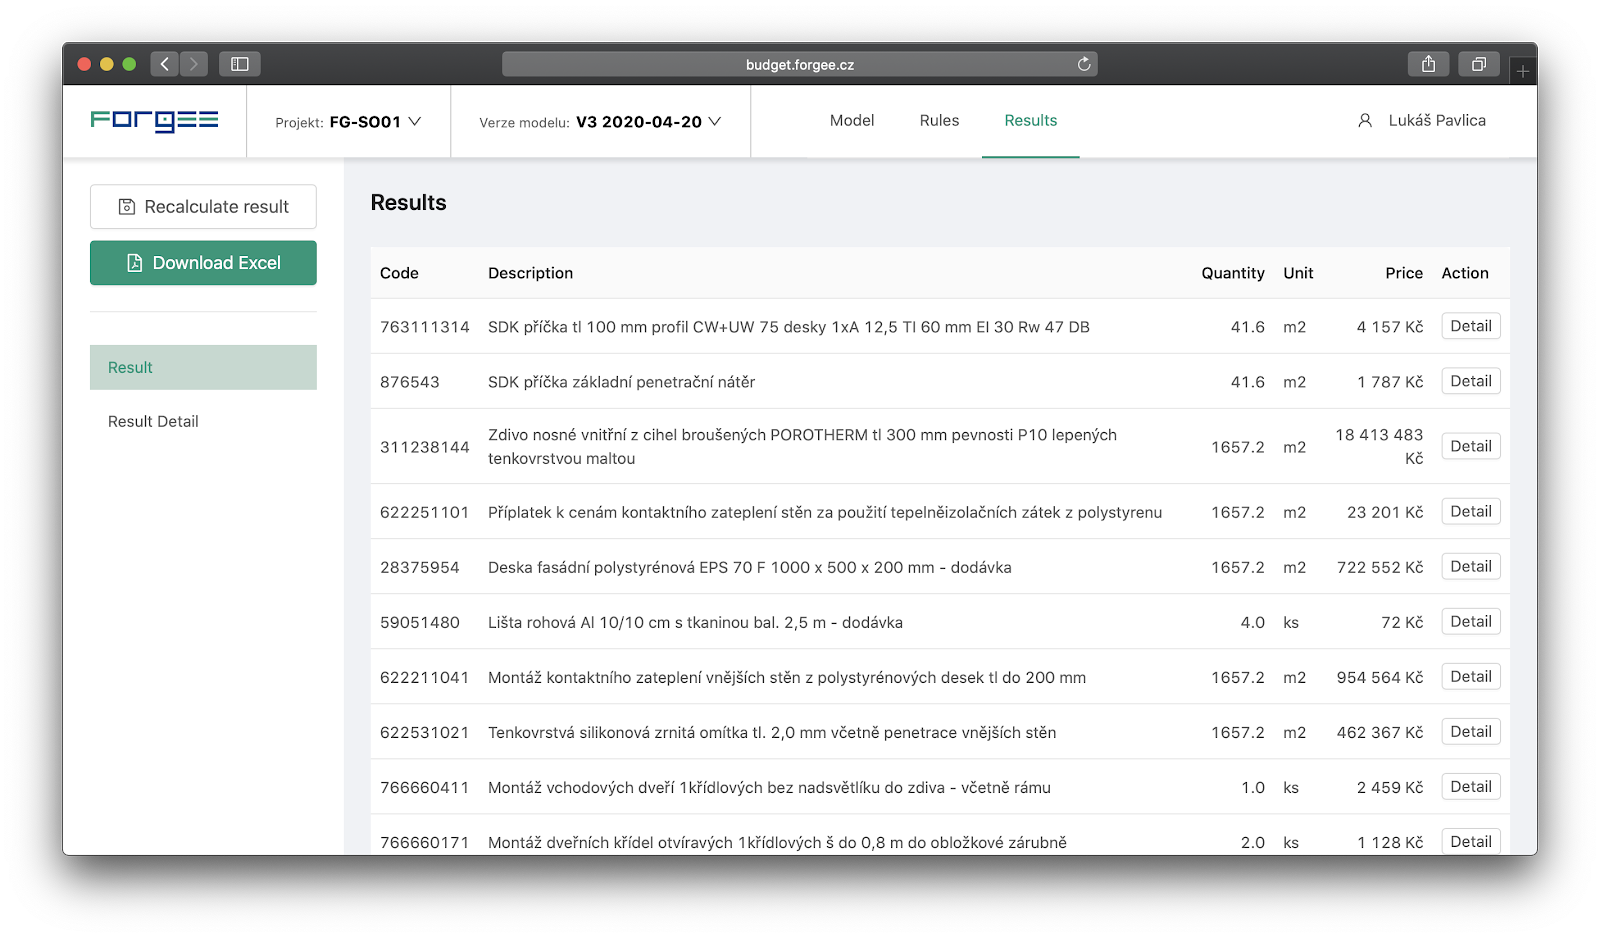Reload page with refresh icon

pos(1084,64)
